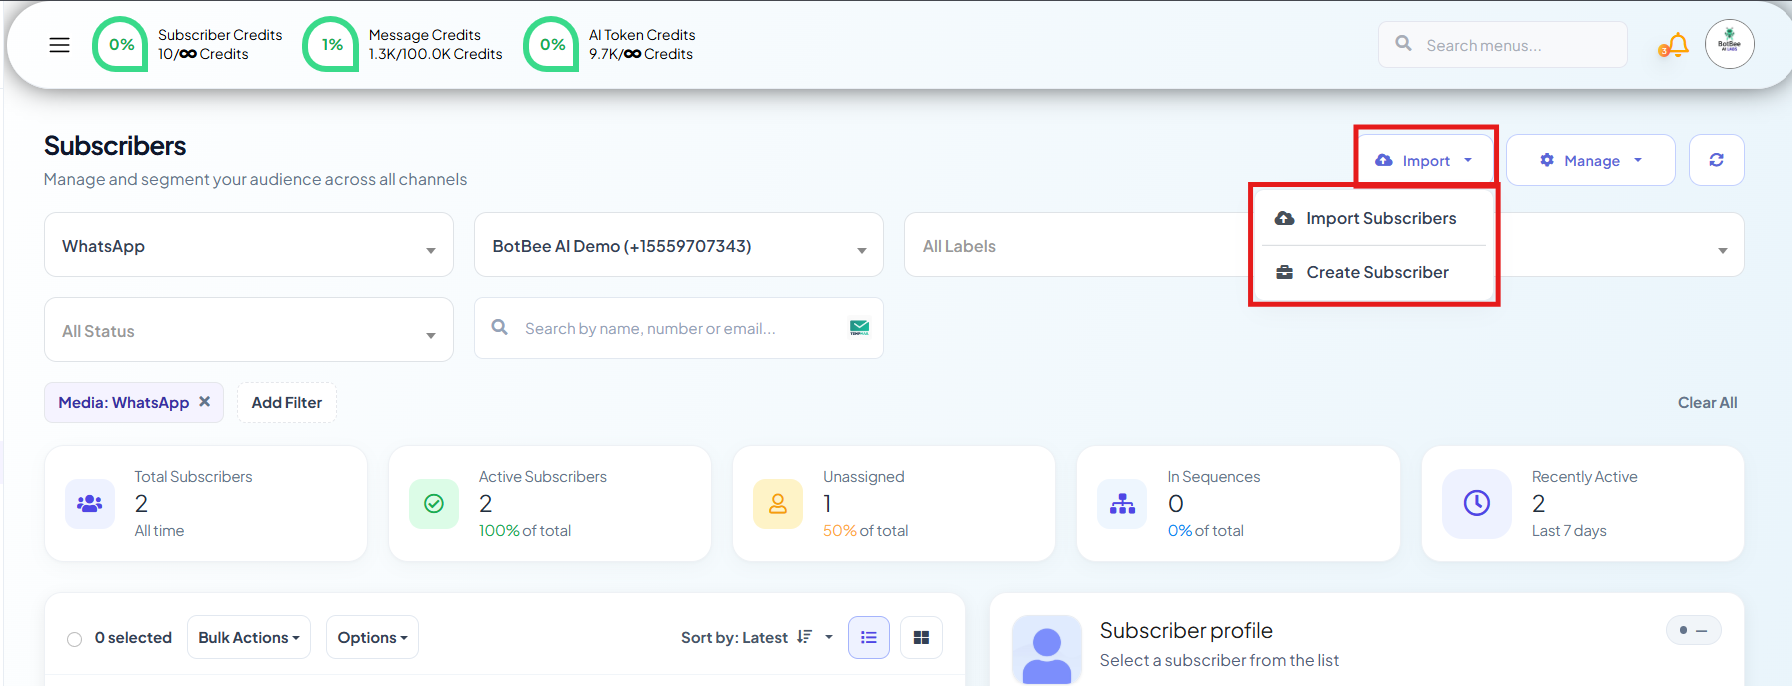Open the All Status dropdown
Viewport: 1792px width, 686px height.
point(249,330)
